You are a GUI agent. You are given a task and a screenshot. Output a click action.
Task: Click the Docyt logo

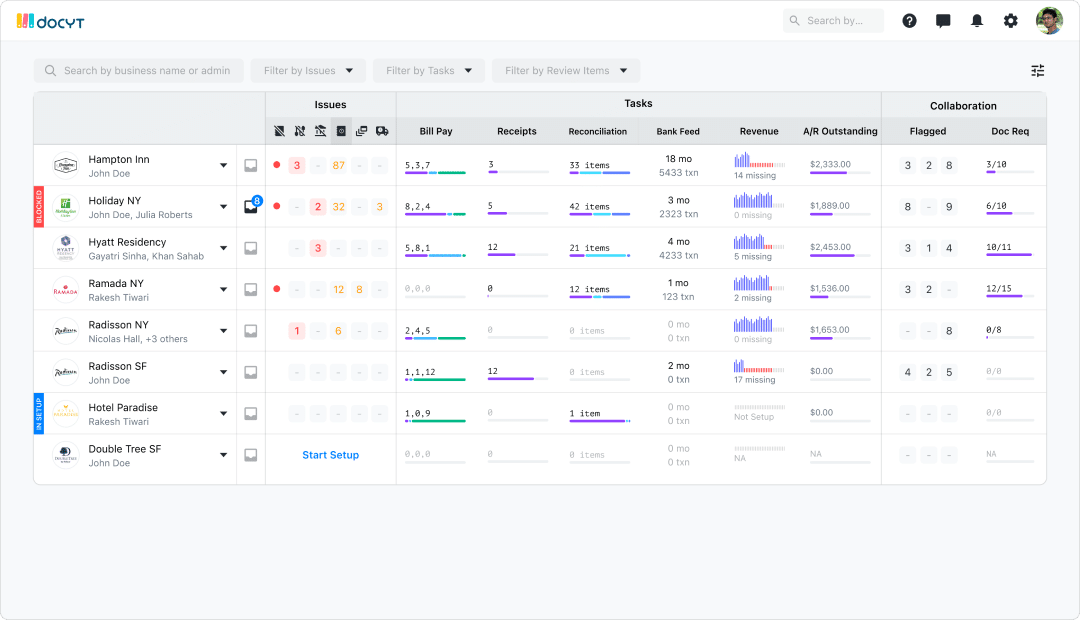pyautogui.click(x=50, y=21)
